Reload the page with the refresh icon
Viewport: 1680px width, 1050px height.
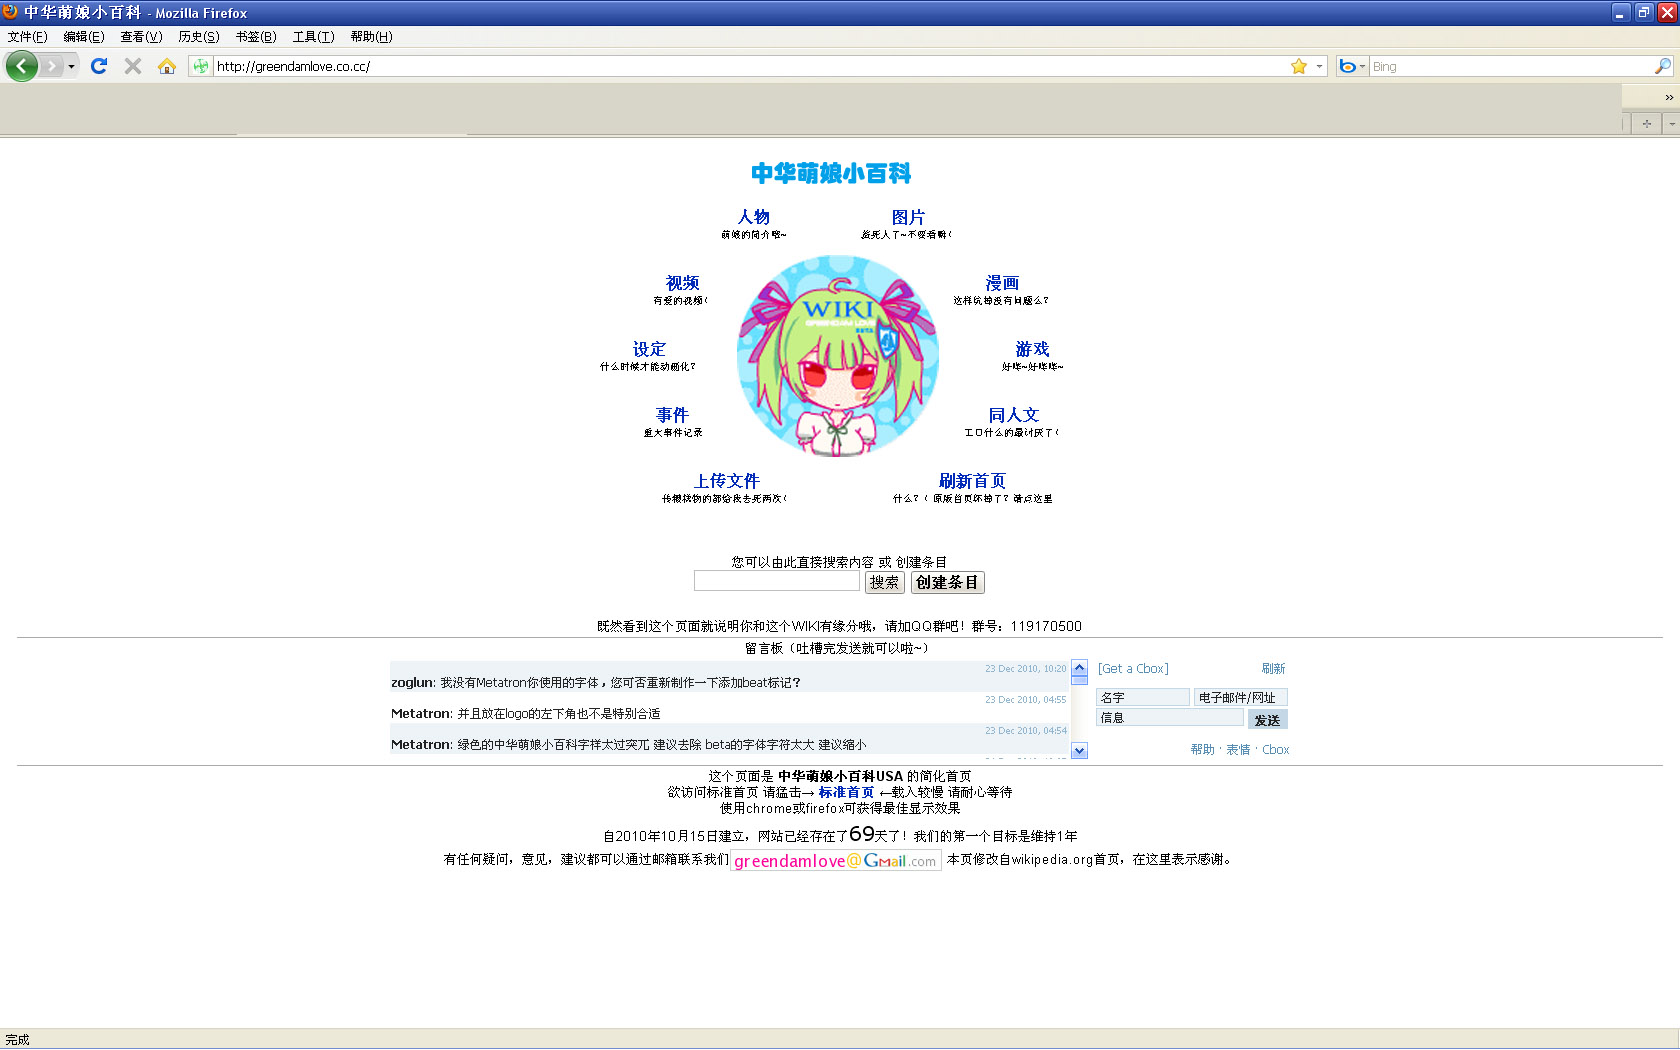point(98,66)
